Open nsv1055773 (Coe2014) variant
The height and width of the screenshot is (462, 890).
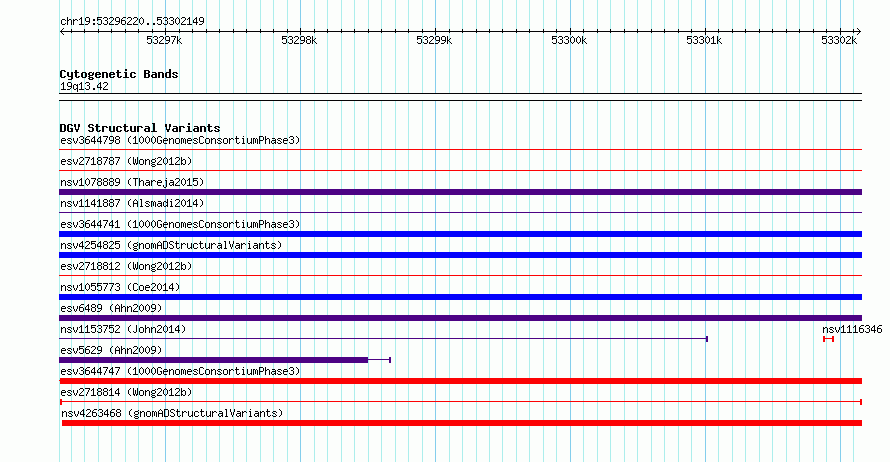coord(120,287)
